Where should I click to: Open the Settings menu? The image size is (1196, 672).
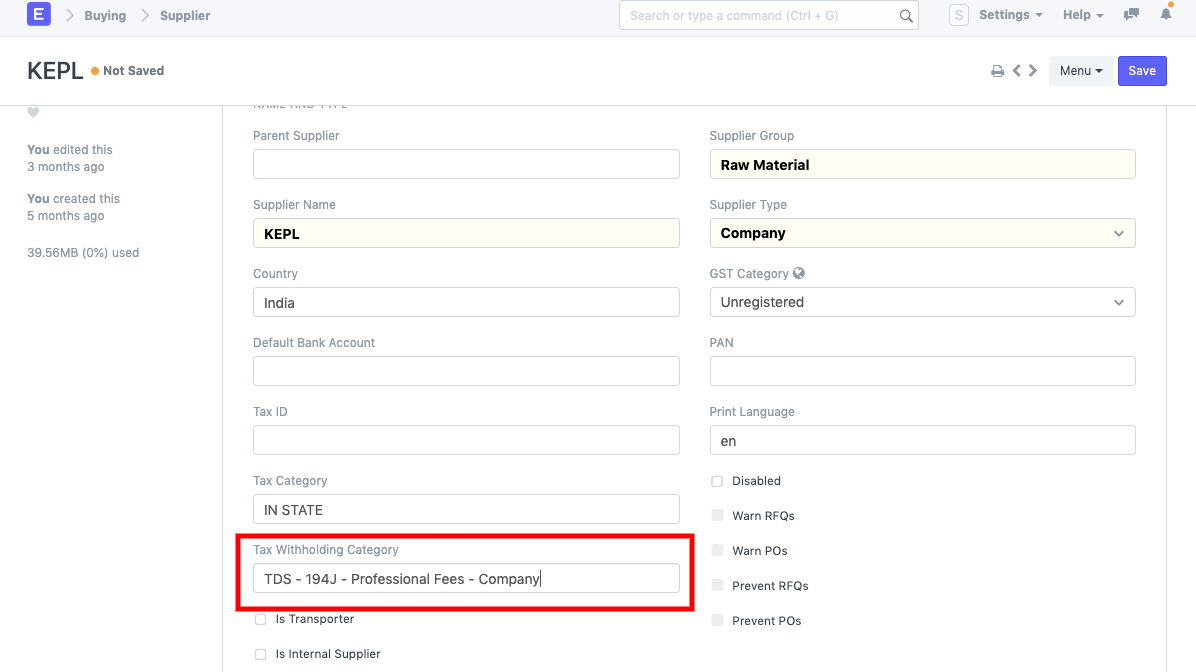(1010, 15)
